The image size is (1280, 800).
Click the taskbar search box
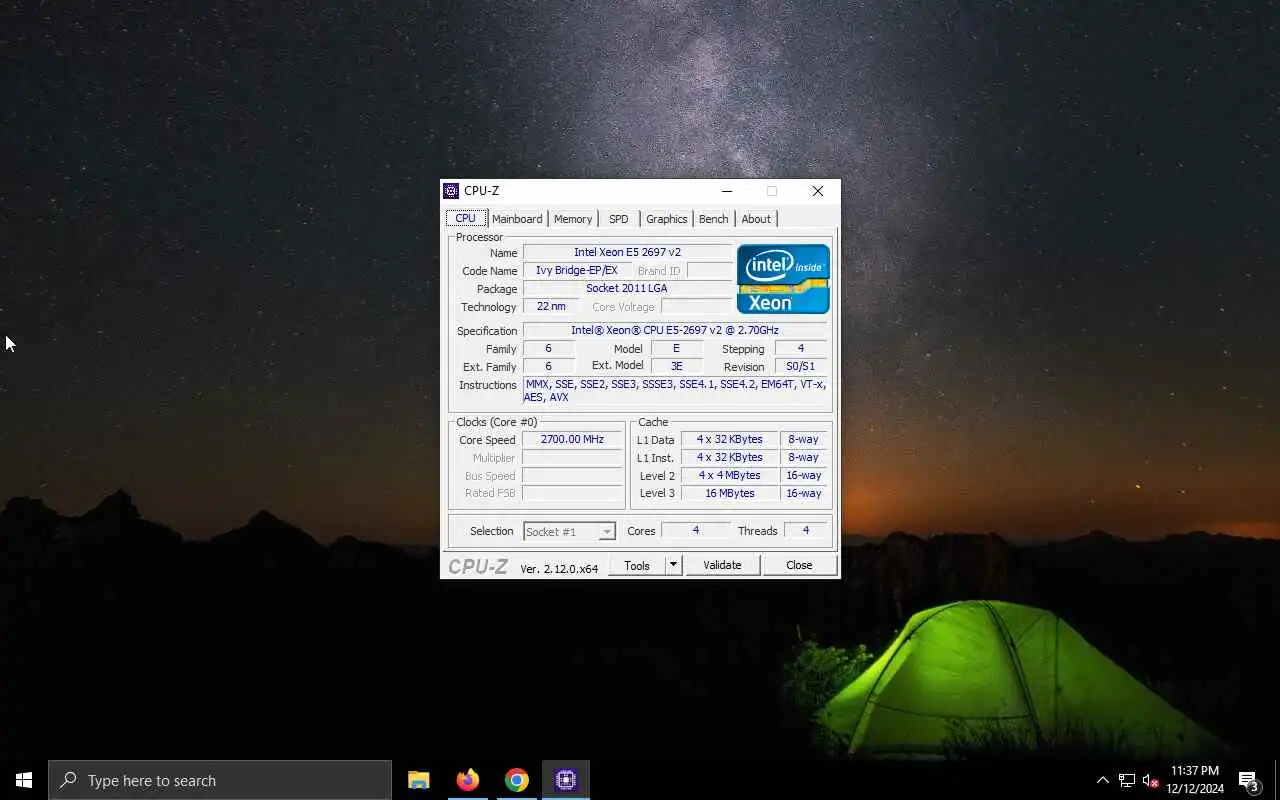(220, 780)
